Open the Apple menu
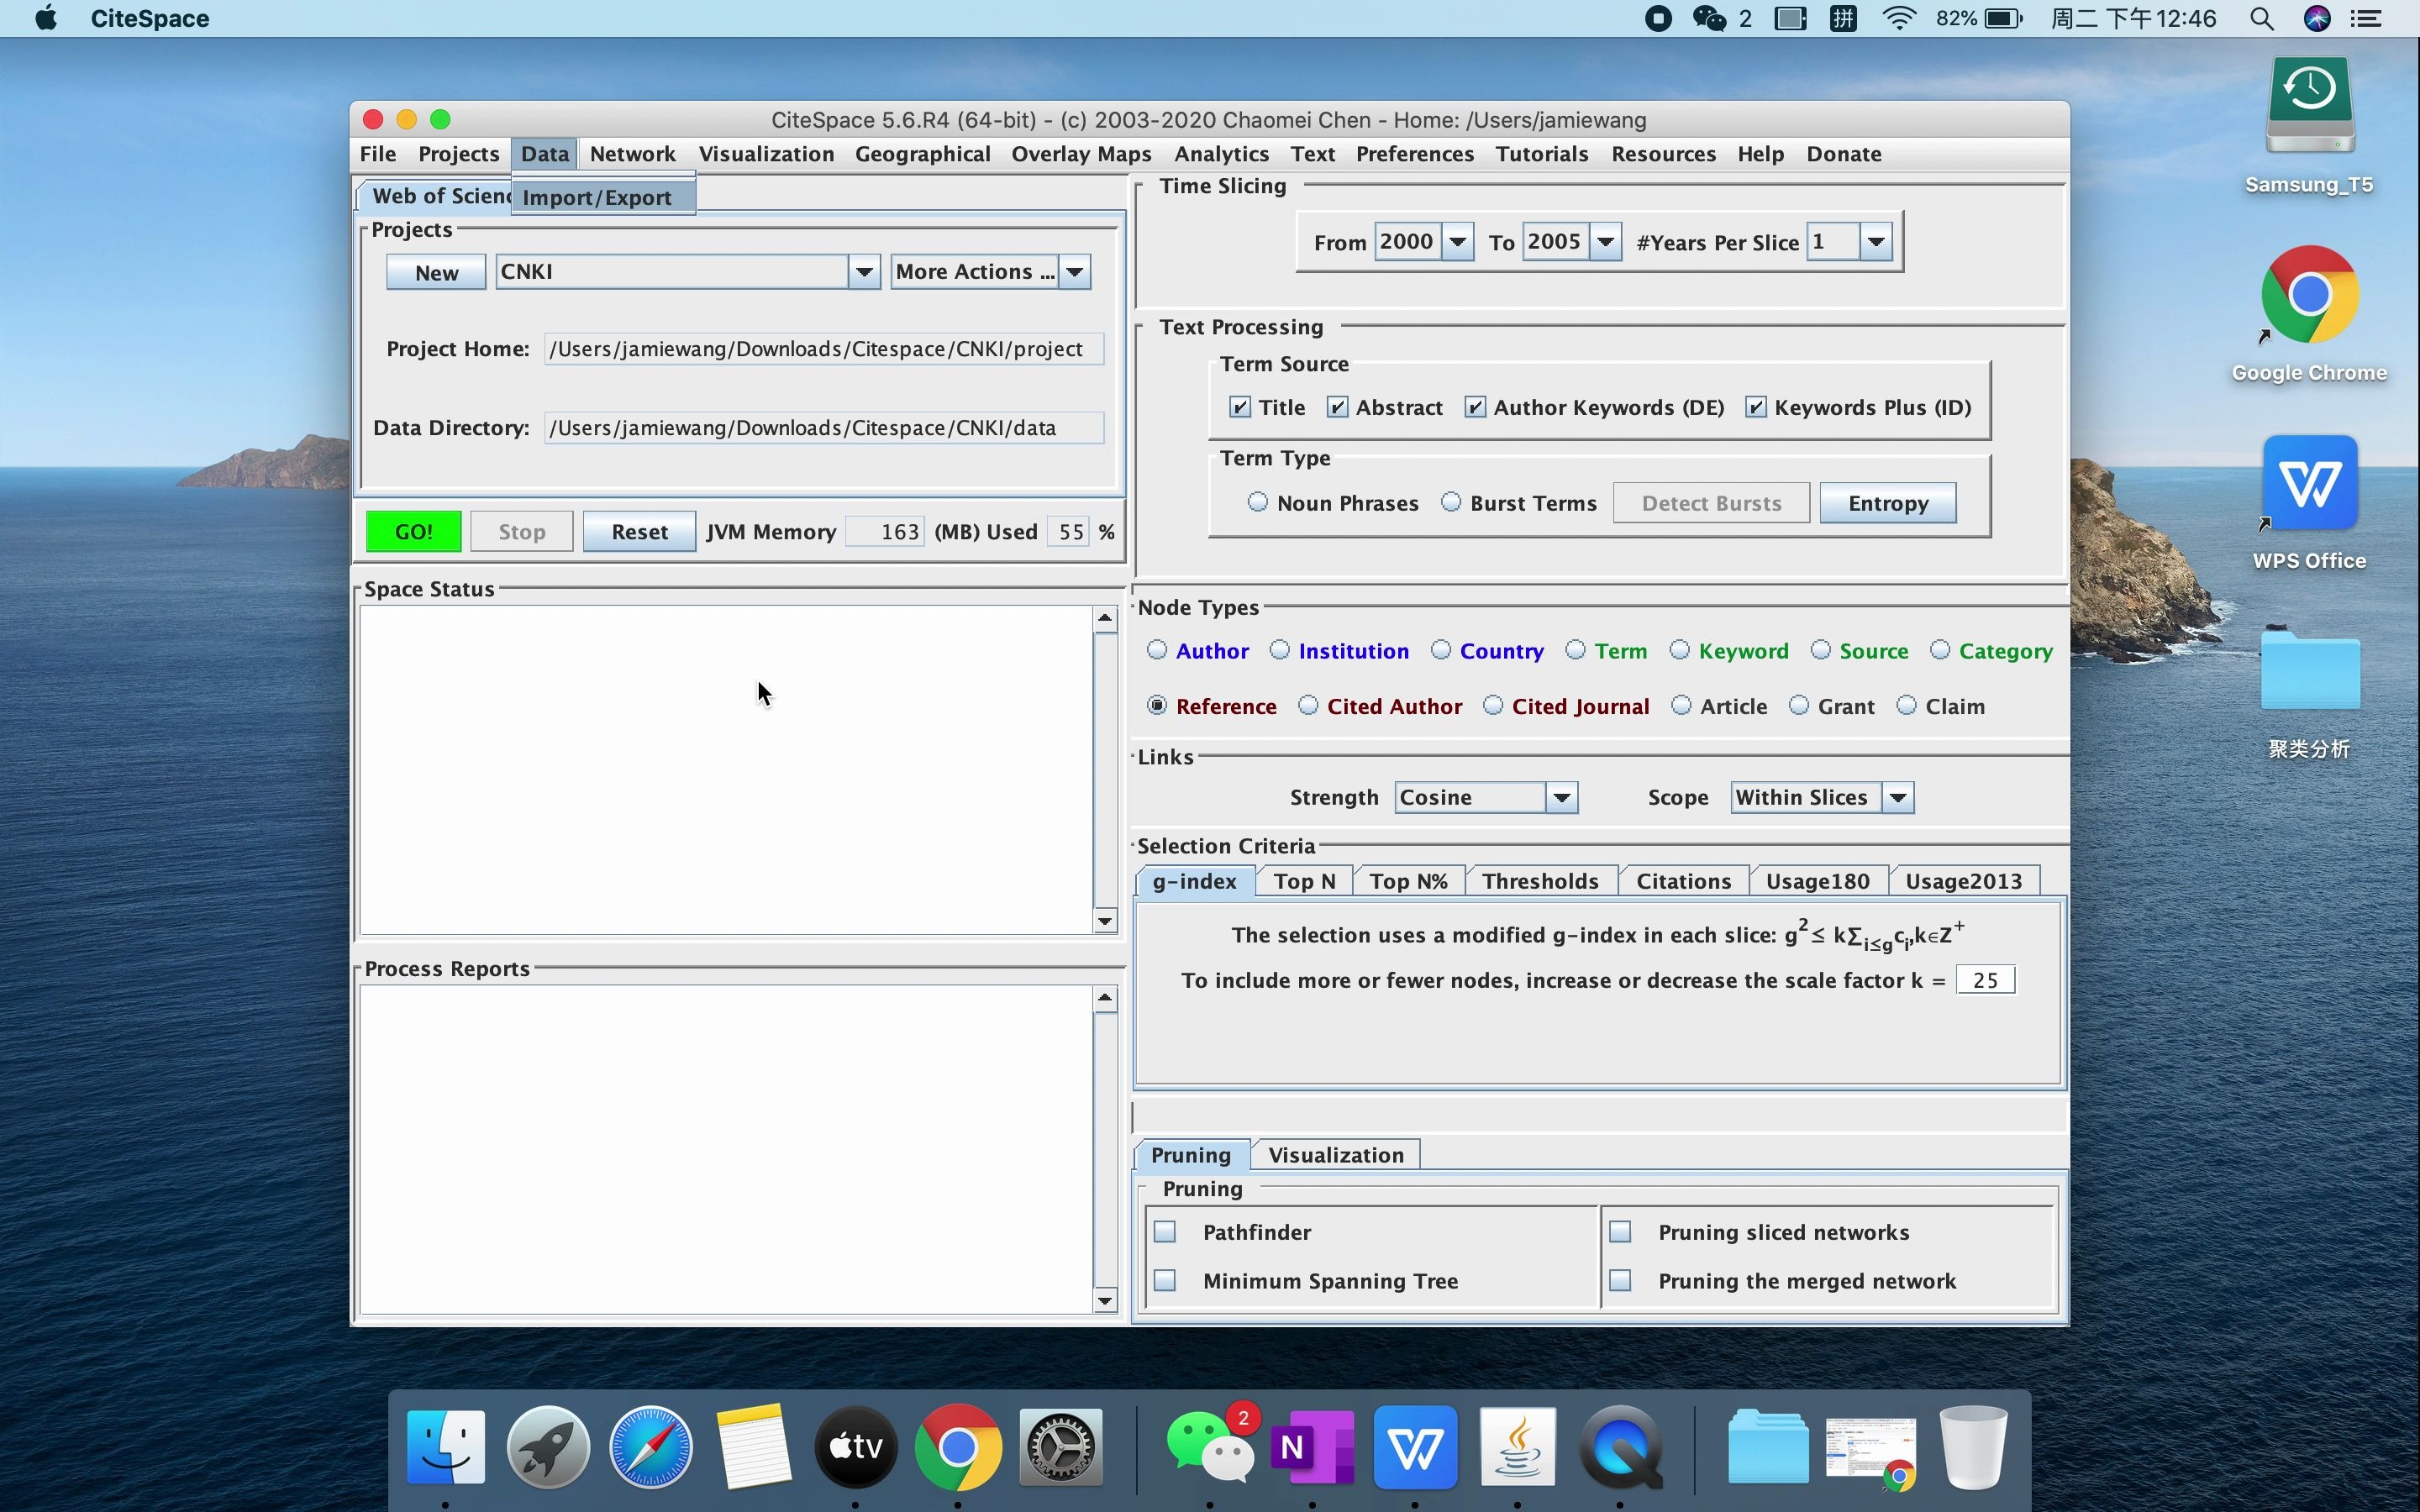Image resolution: width=2420 pixels, height=1512 pixels. pos(45,18)
